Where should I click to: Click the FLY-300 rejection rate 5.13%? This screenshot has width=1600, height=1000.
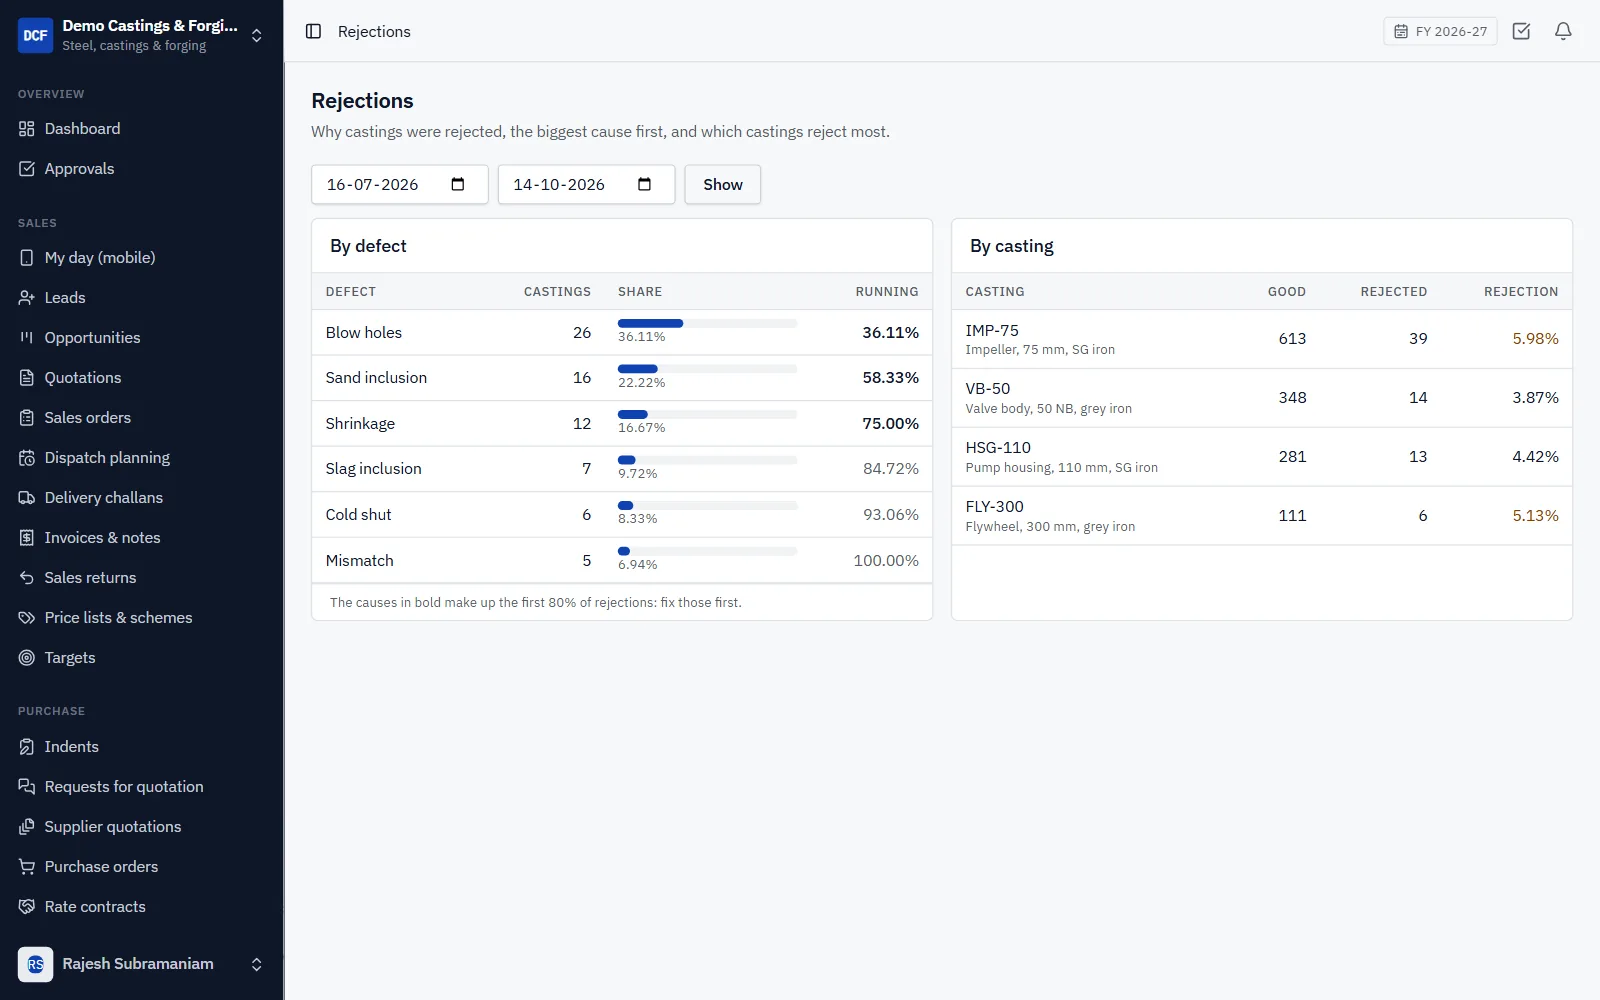tap(1535, 516)
